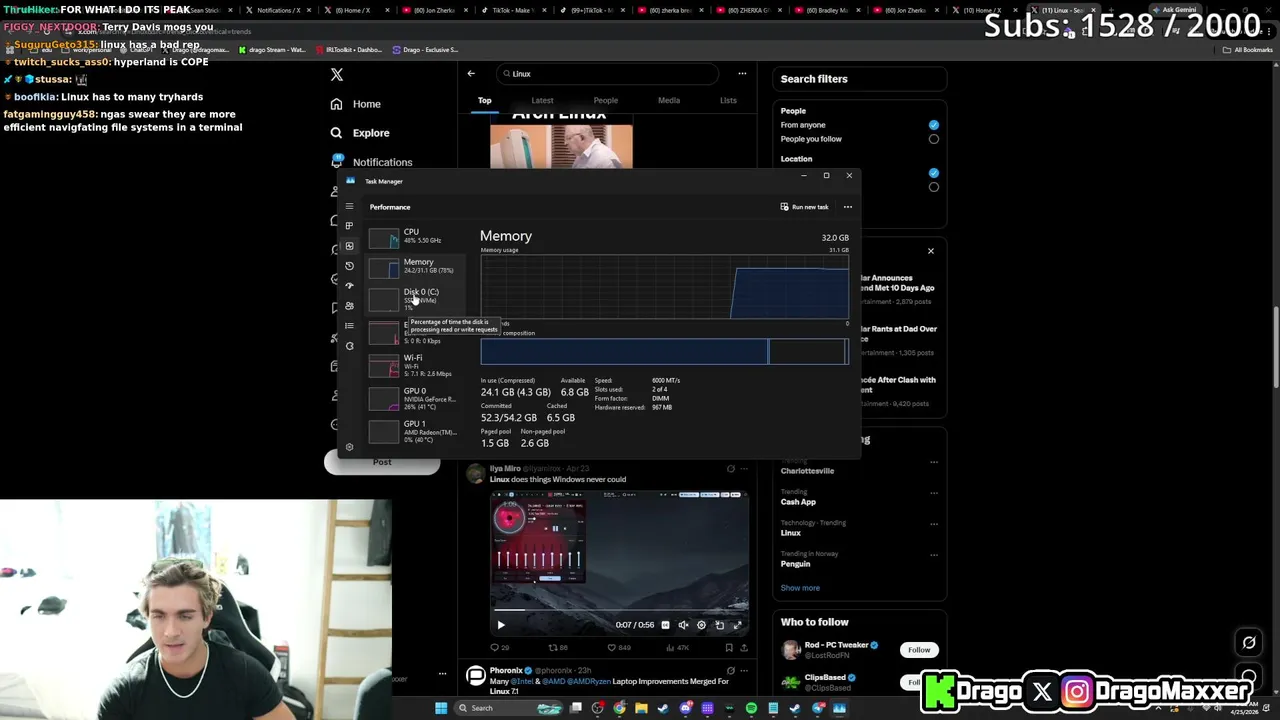Unmute the video volume icon
This screenshot has height=720, width=1280.
pos(683,625)
